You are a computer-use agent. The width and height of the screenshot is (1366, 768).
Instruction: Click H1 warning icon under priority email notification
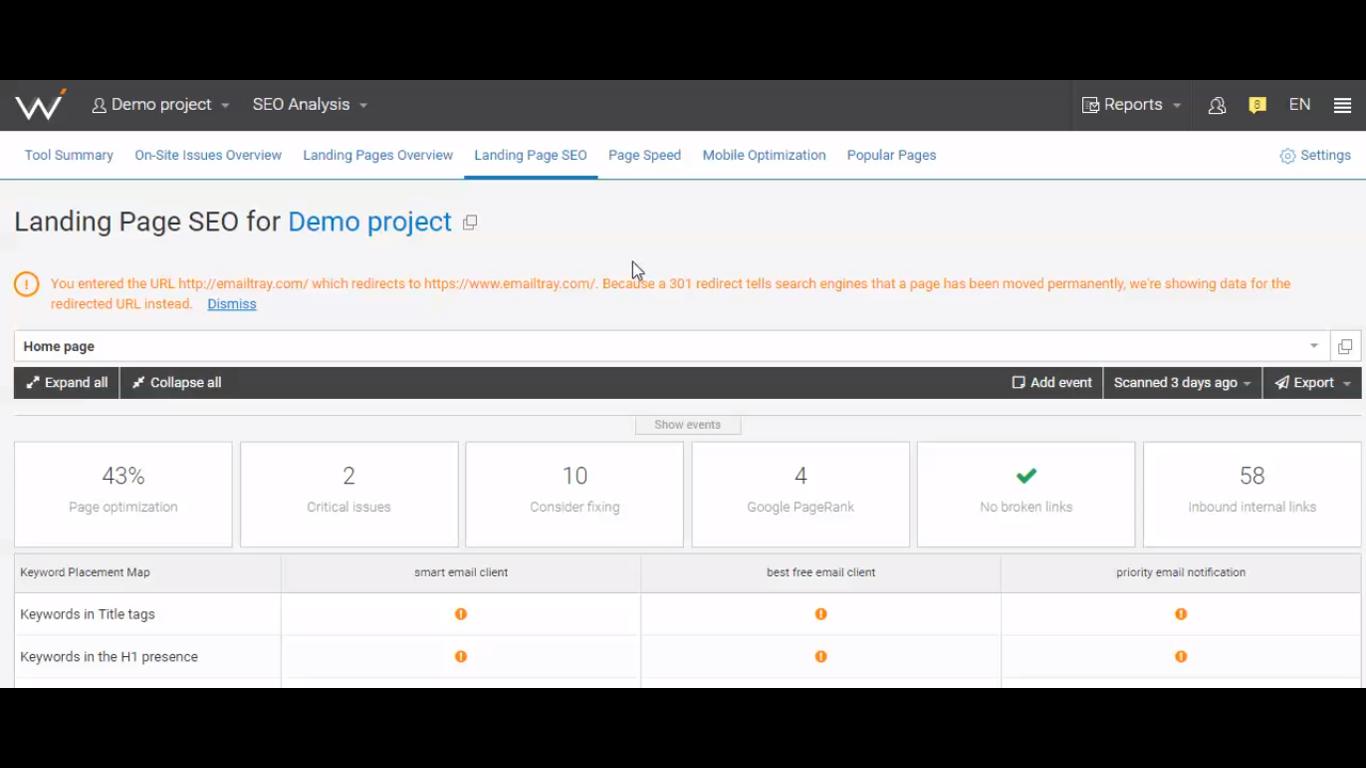(x=1181, y=657)
